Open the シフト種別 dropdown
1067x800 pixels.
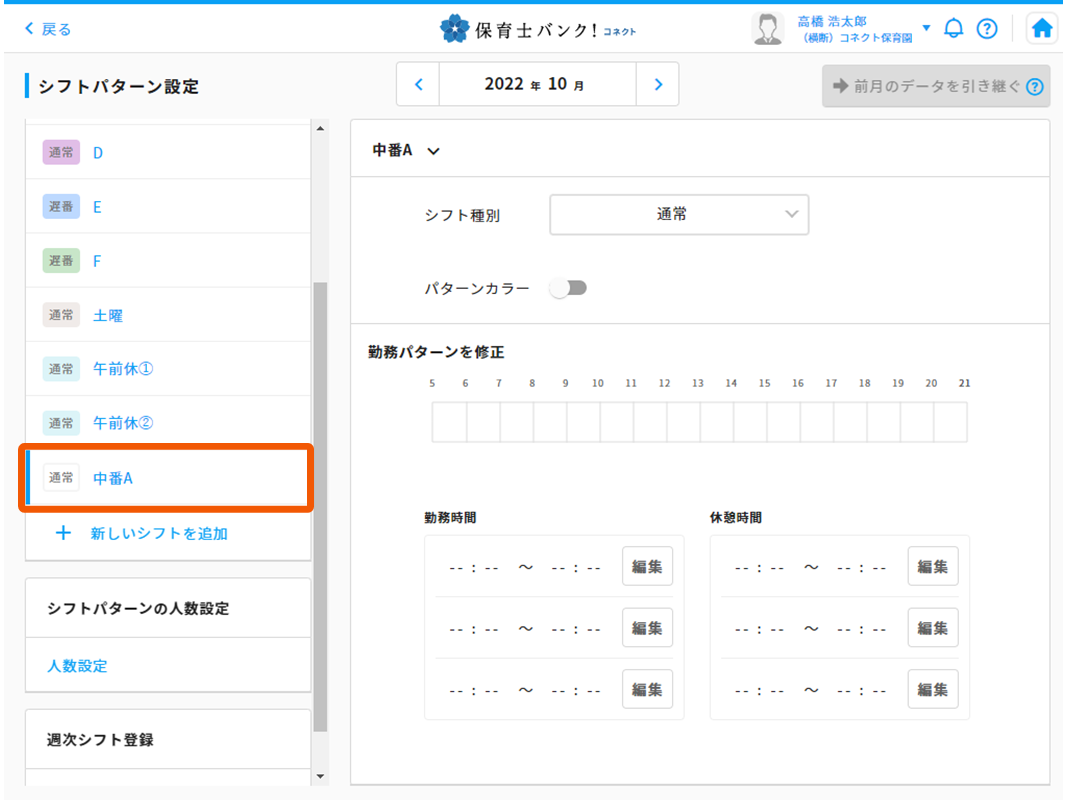pyautogui.click(x=679, y=214)
